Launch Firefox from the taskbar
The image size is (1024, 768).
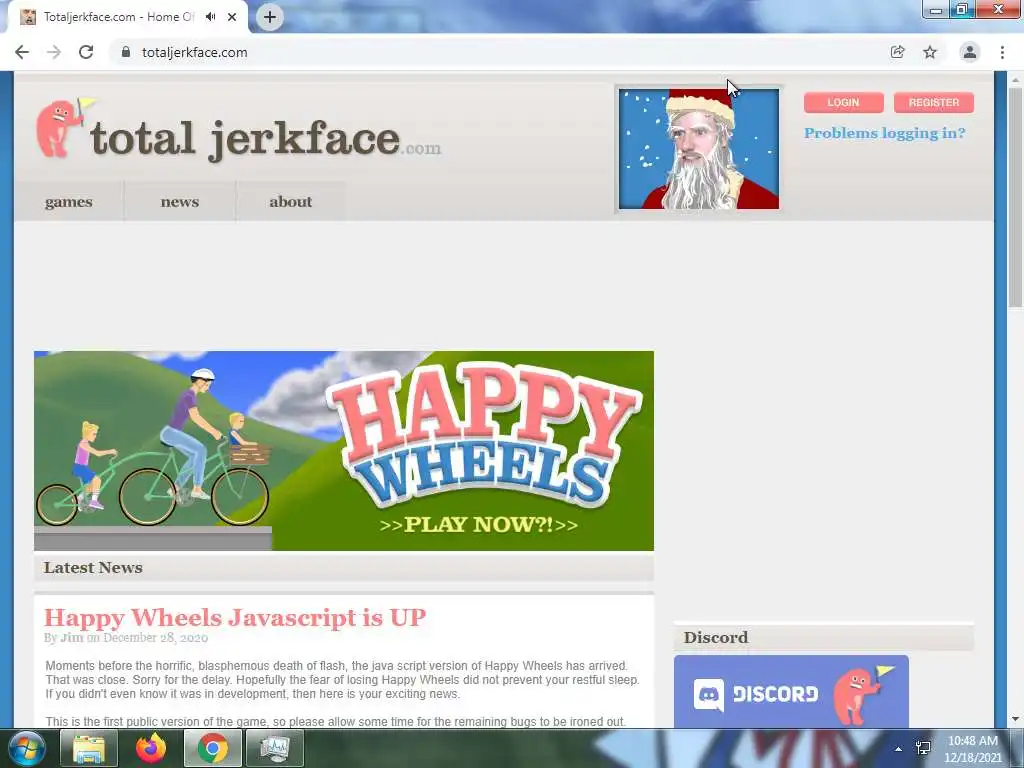click(151, 748)
